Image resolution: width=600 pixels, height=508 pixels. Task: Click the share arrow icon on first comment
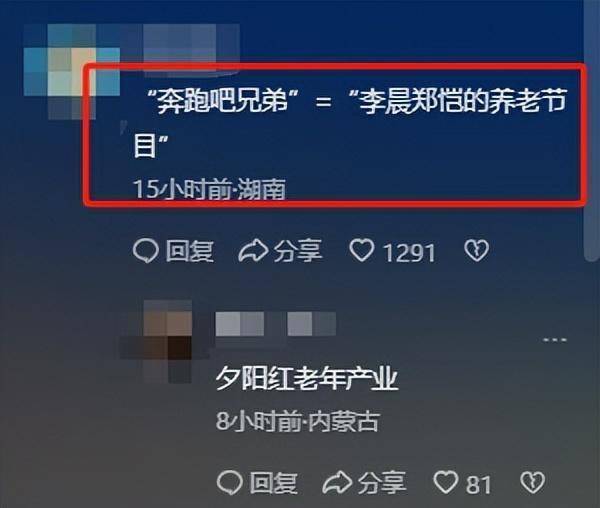[253, 251]
